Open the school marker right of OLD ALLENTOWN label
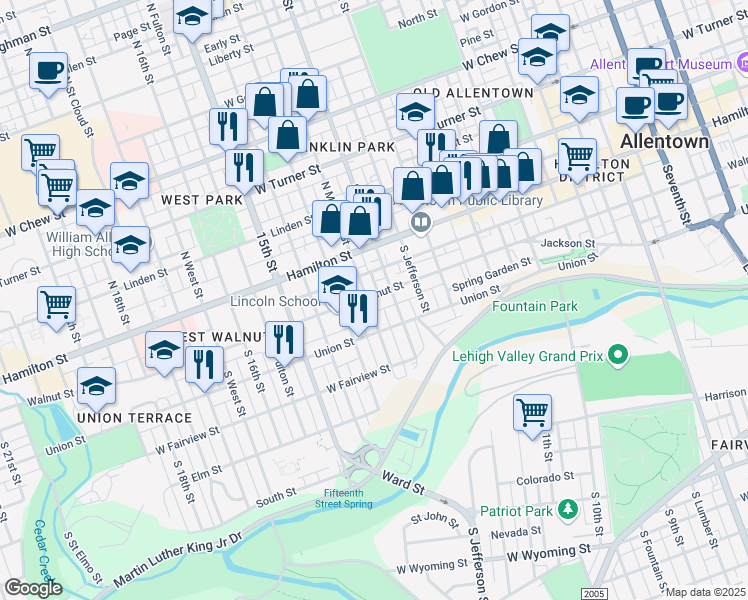Image resolution: width=748 pixels, height=600 pixels. point(579,95)
